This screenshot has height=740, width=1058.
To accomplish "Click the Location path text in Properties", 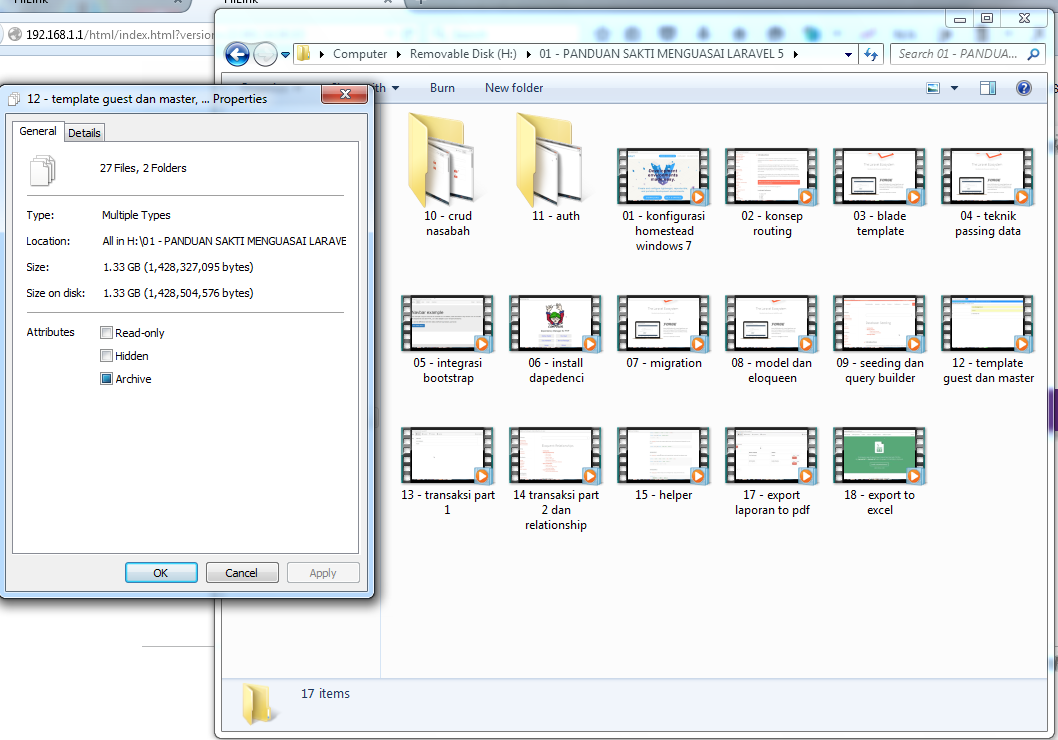I will pyautogui.click(x=224, y=241).
